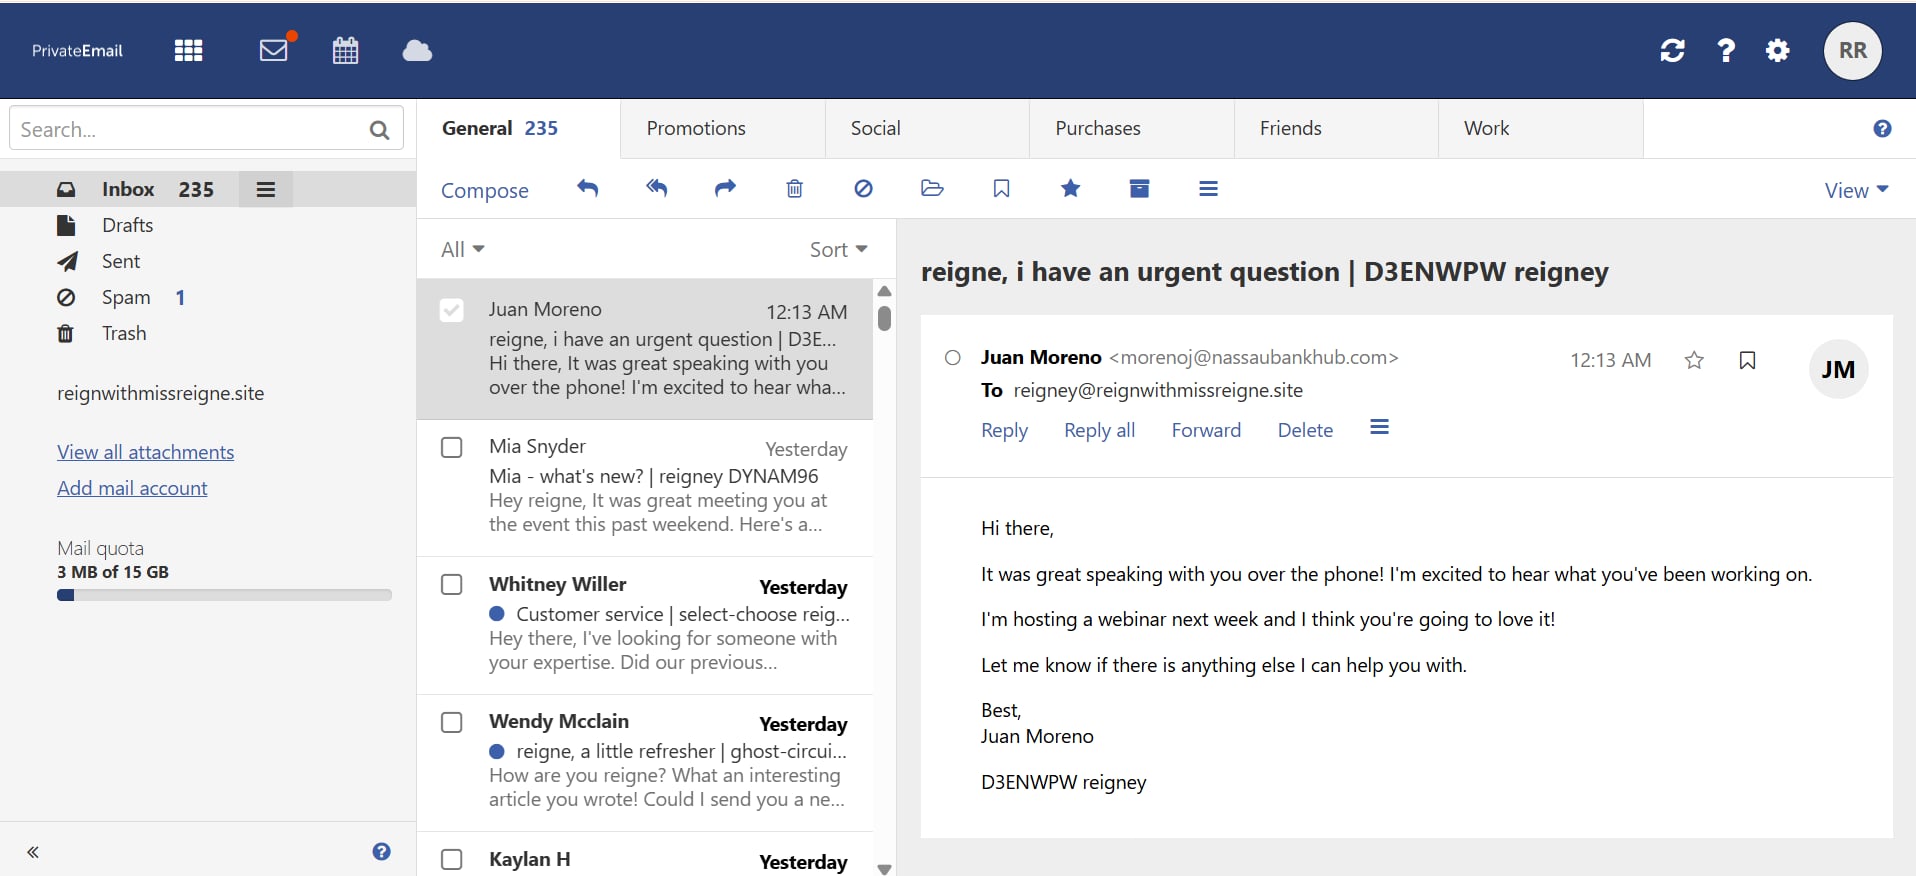Viewport: 1916px width, 876px height.
Task: Open the Sort dropdown
Action: click(838, 249)
